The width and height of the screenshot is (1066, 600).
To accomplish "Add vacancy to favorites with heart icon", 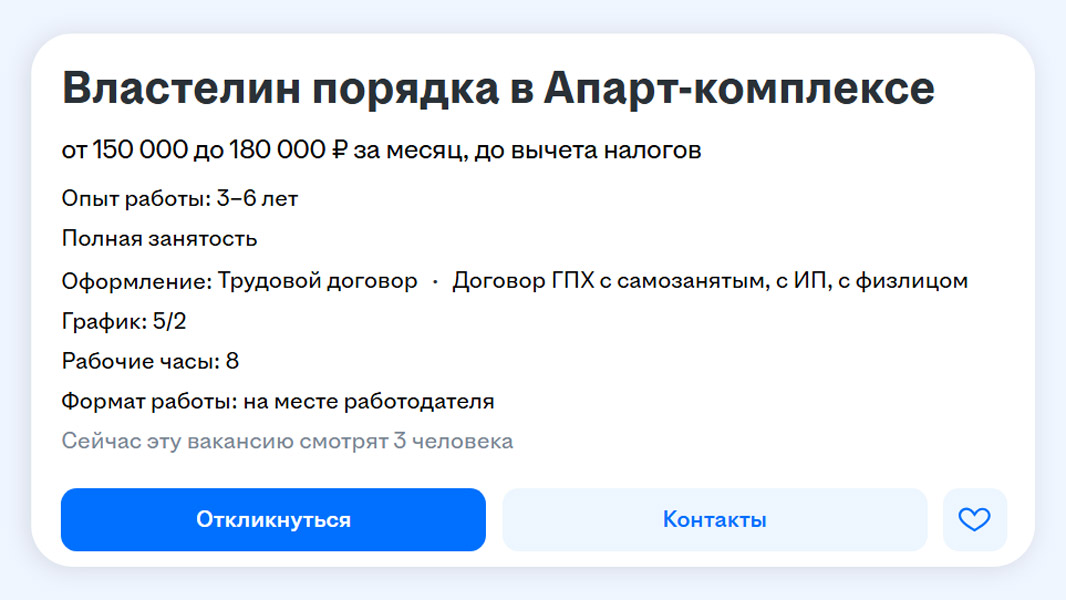I will click(974, 520).
